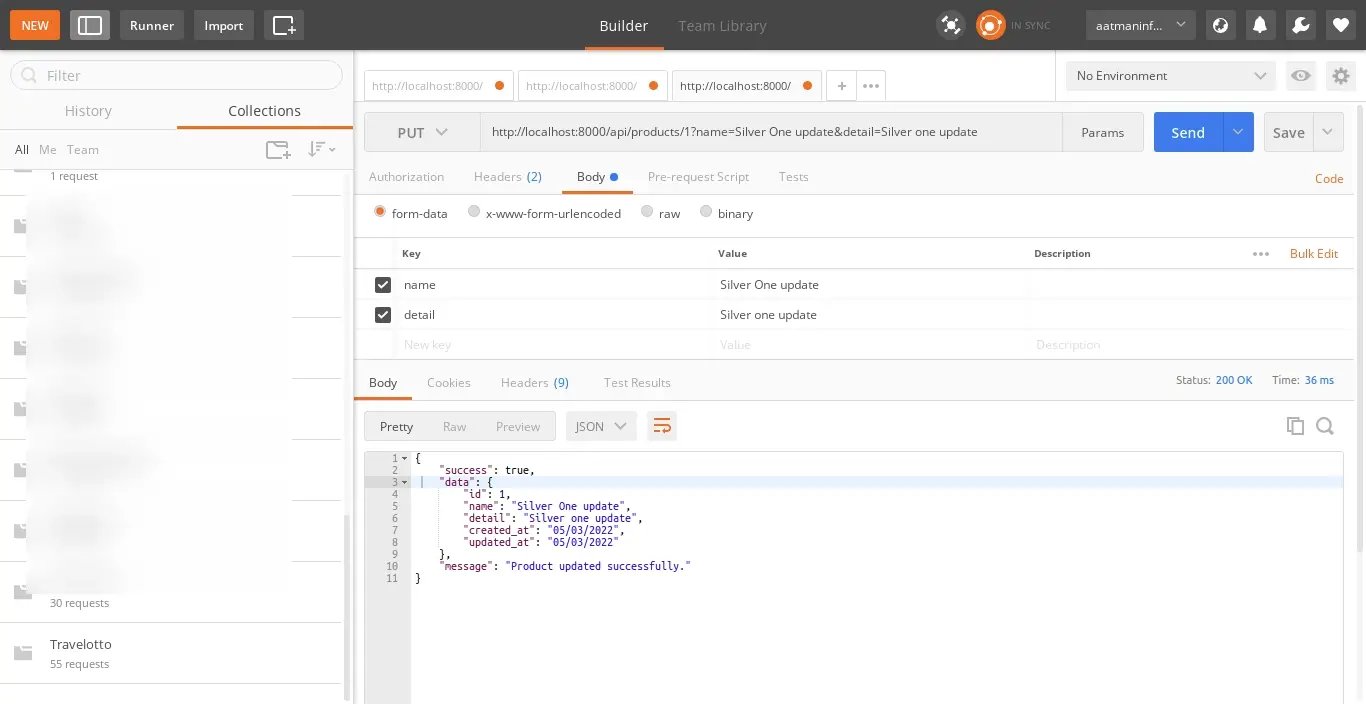Copy response body to clipboard icon

pos(1295,426)
